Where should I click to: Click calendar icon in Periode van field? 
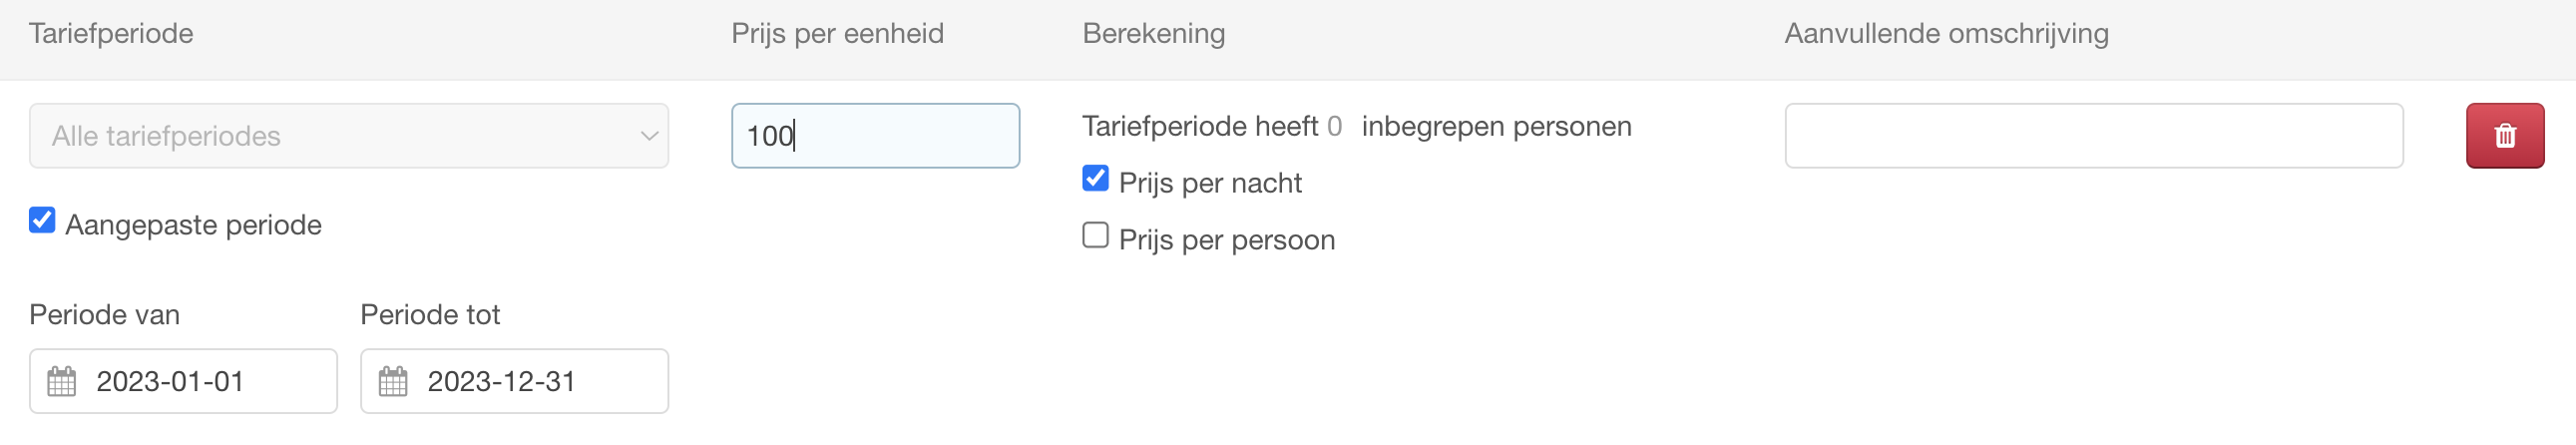[62, 381]
